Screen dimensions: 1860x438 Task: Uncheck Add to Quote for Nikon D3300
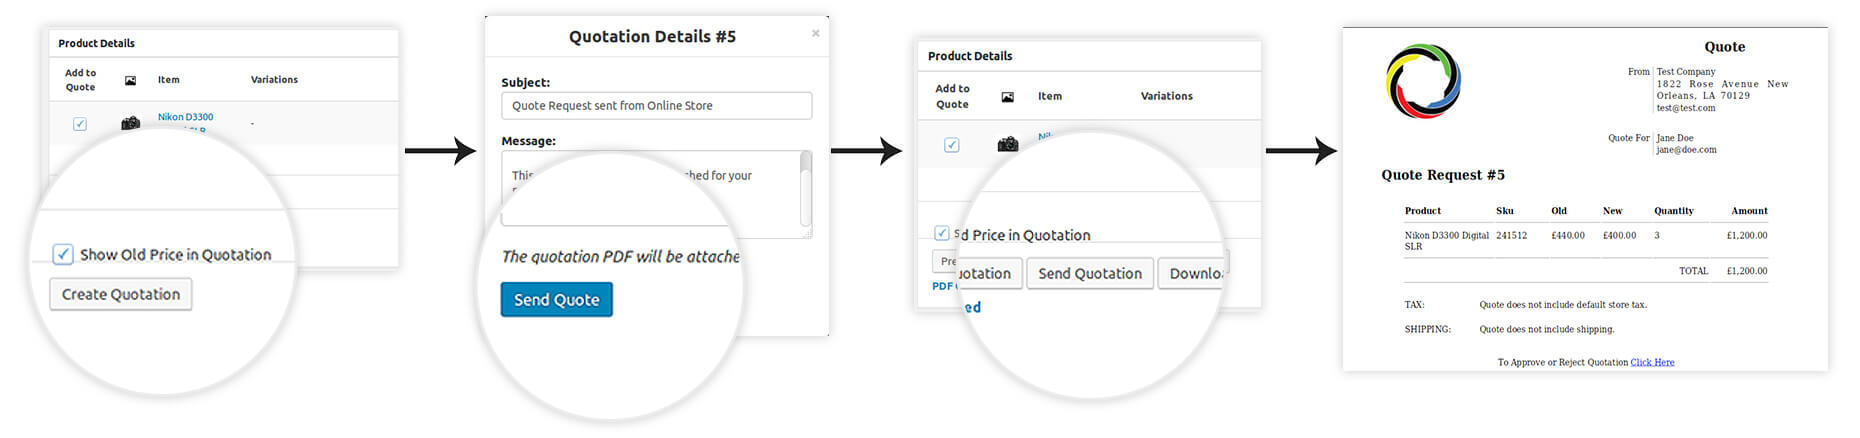[80, 124]
